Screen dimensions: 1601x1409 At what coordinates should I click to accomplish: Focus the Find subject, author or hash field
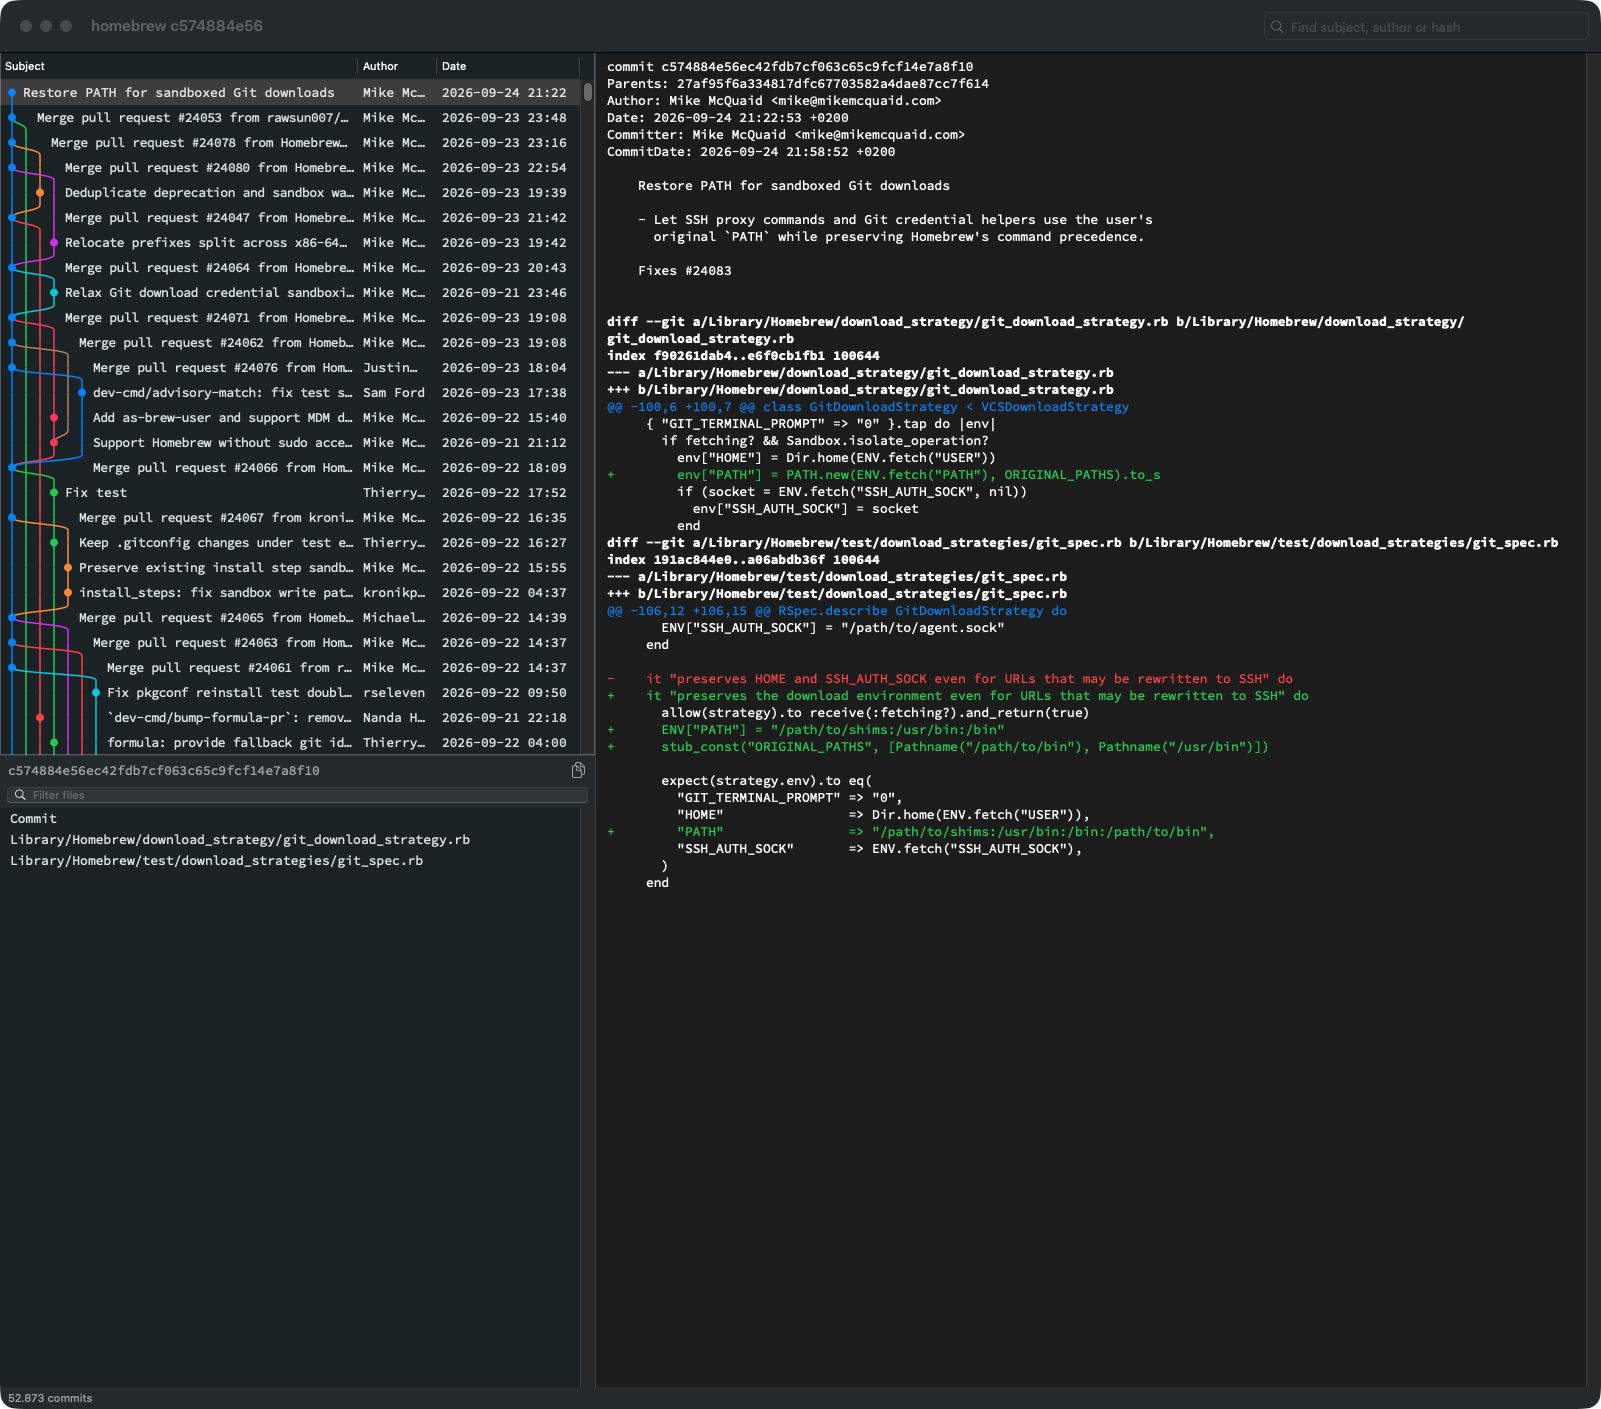click(1426, 27)
